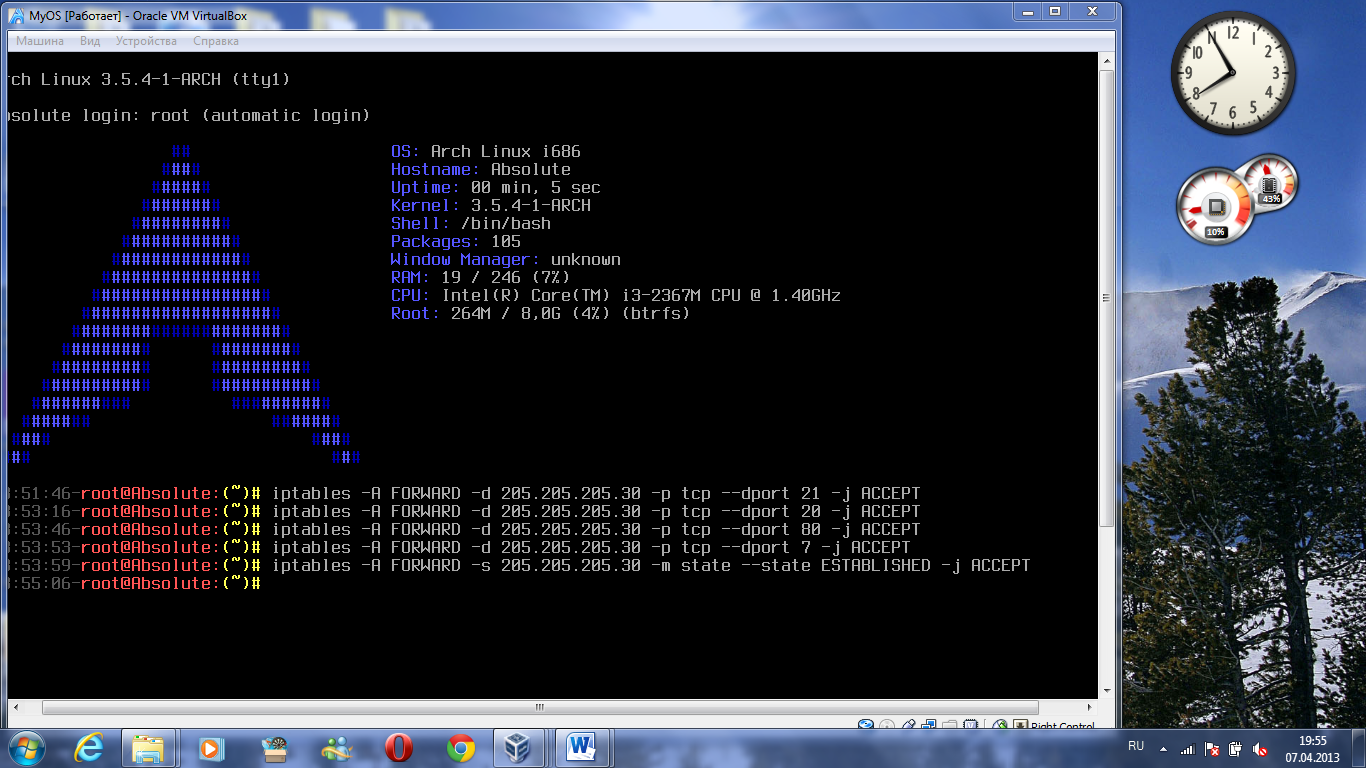
Task: Click the Right Control host key indicator
Action: 1062,727
